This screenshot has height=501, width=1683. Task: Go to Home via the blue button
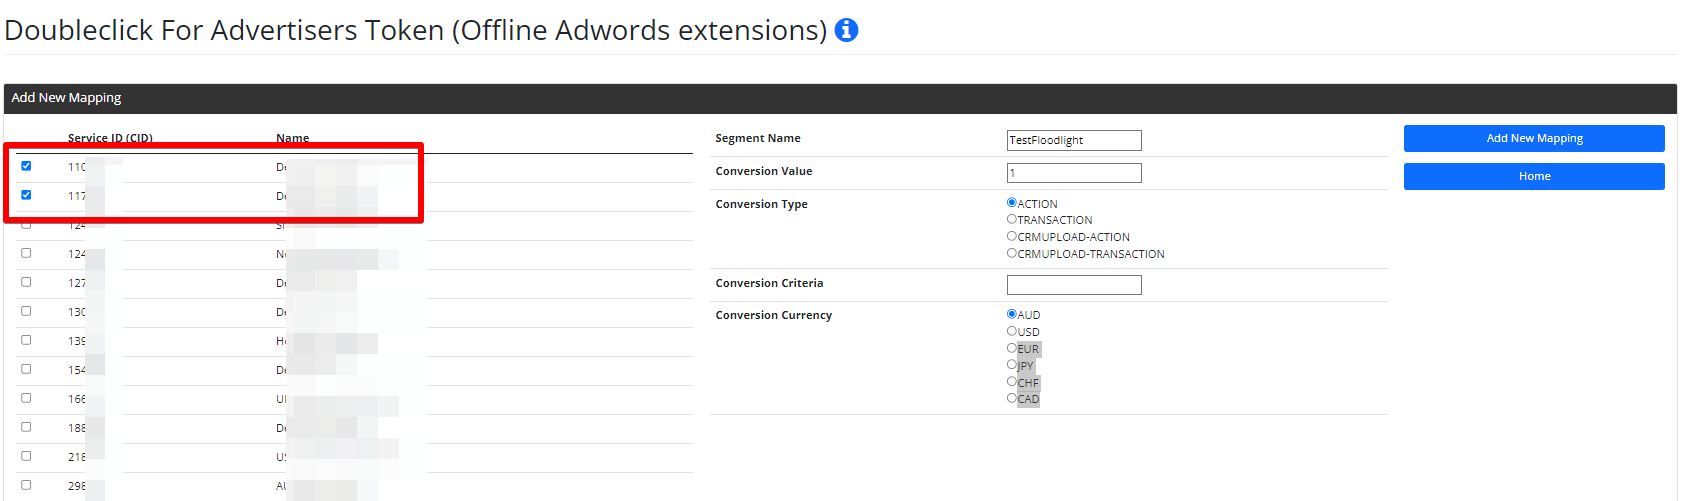point(1534,176)
